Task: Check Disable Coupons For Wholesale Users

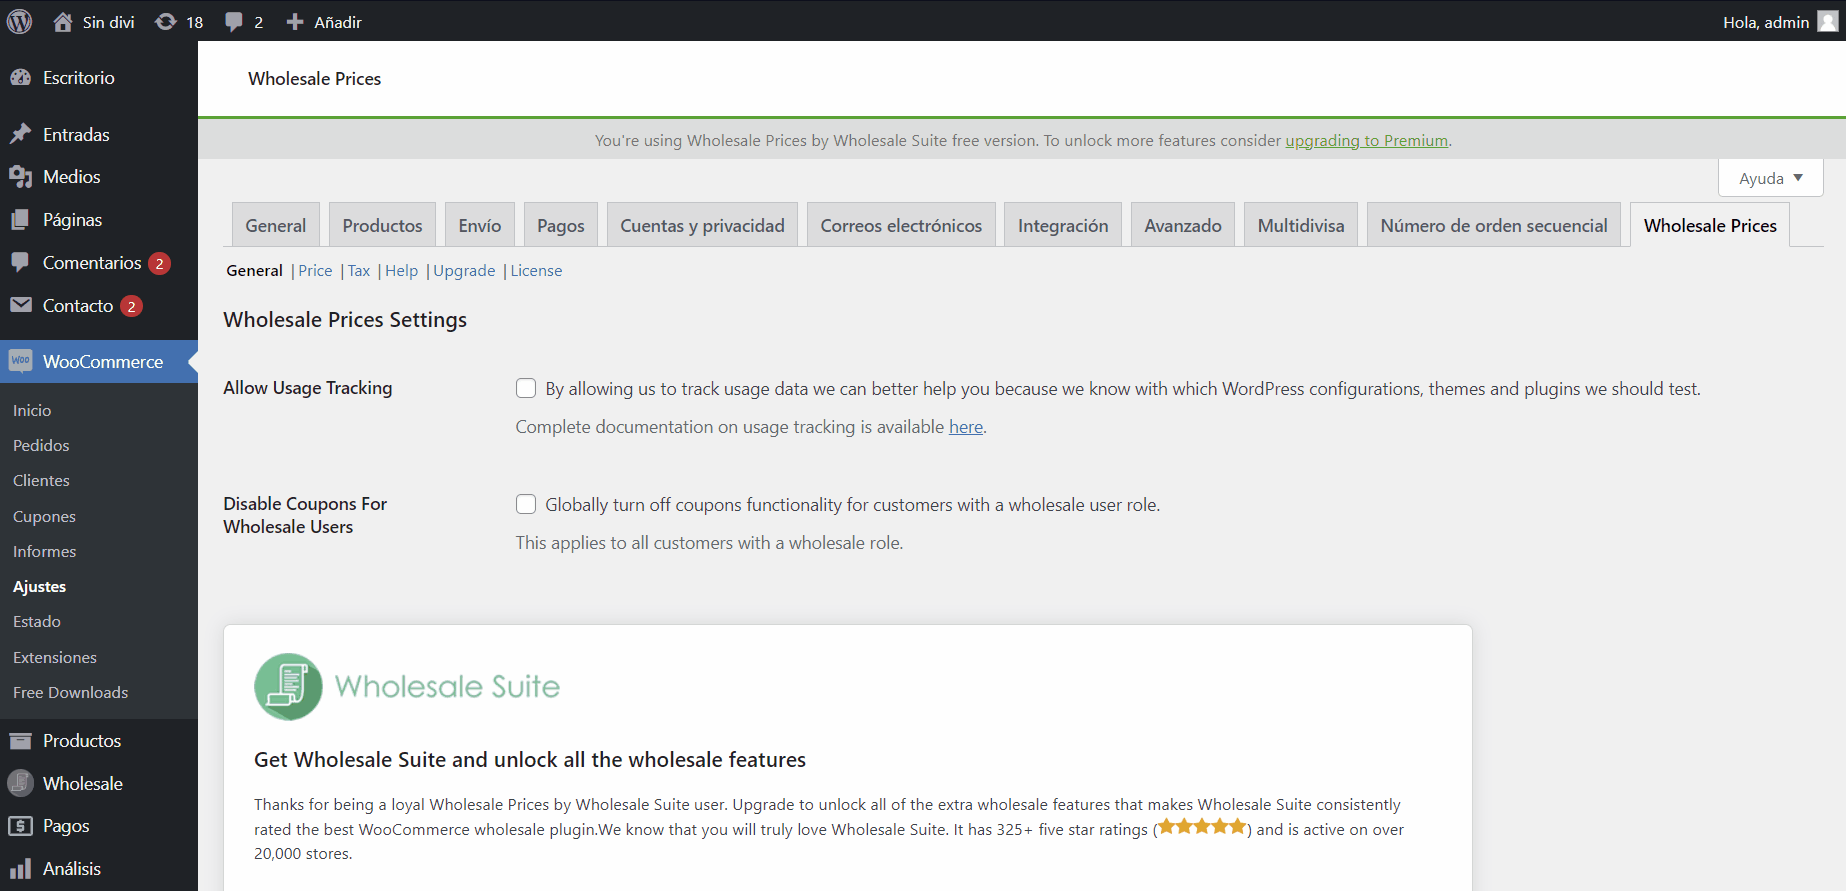Action: [x=526, y=504]
